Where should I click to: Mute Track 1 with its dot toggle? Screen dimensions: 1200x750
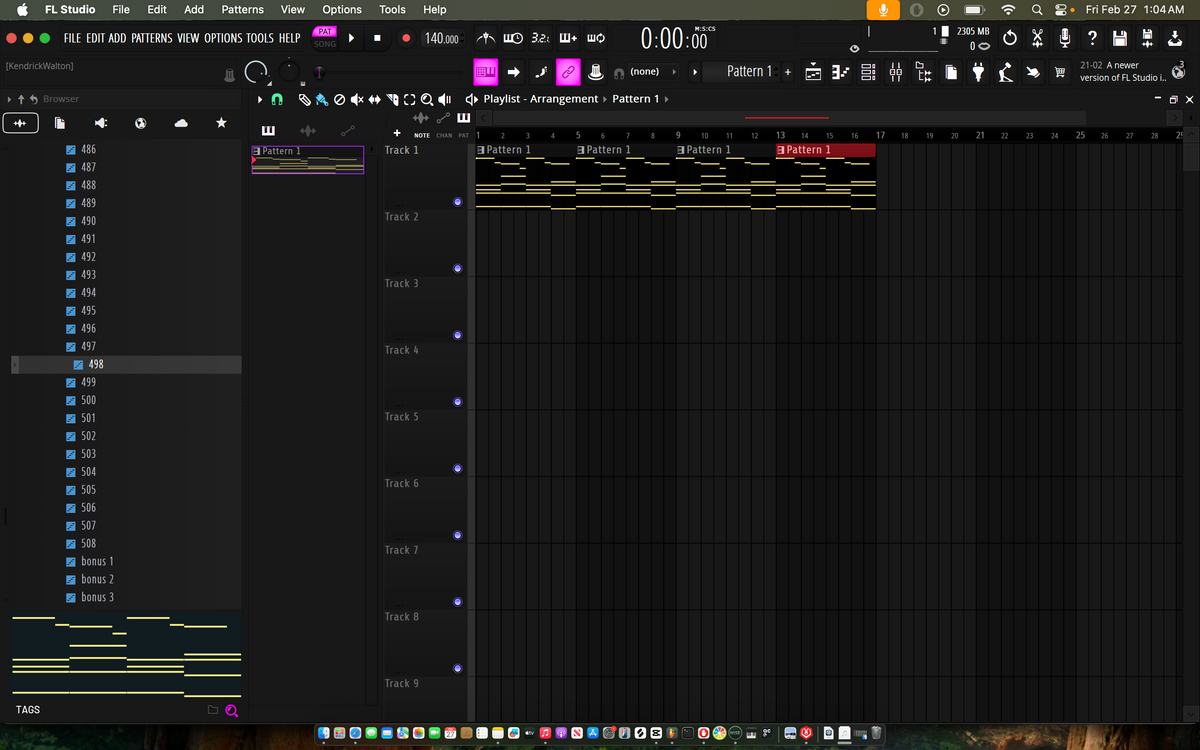coord(457,202)
